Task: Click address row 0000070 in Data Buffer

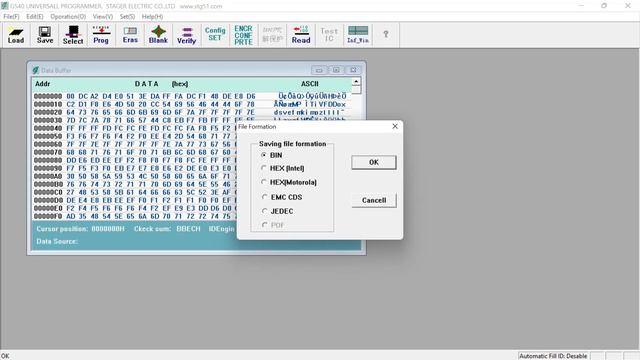Action: [x=48, y=152]
